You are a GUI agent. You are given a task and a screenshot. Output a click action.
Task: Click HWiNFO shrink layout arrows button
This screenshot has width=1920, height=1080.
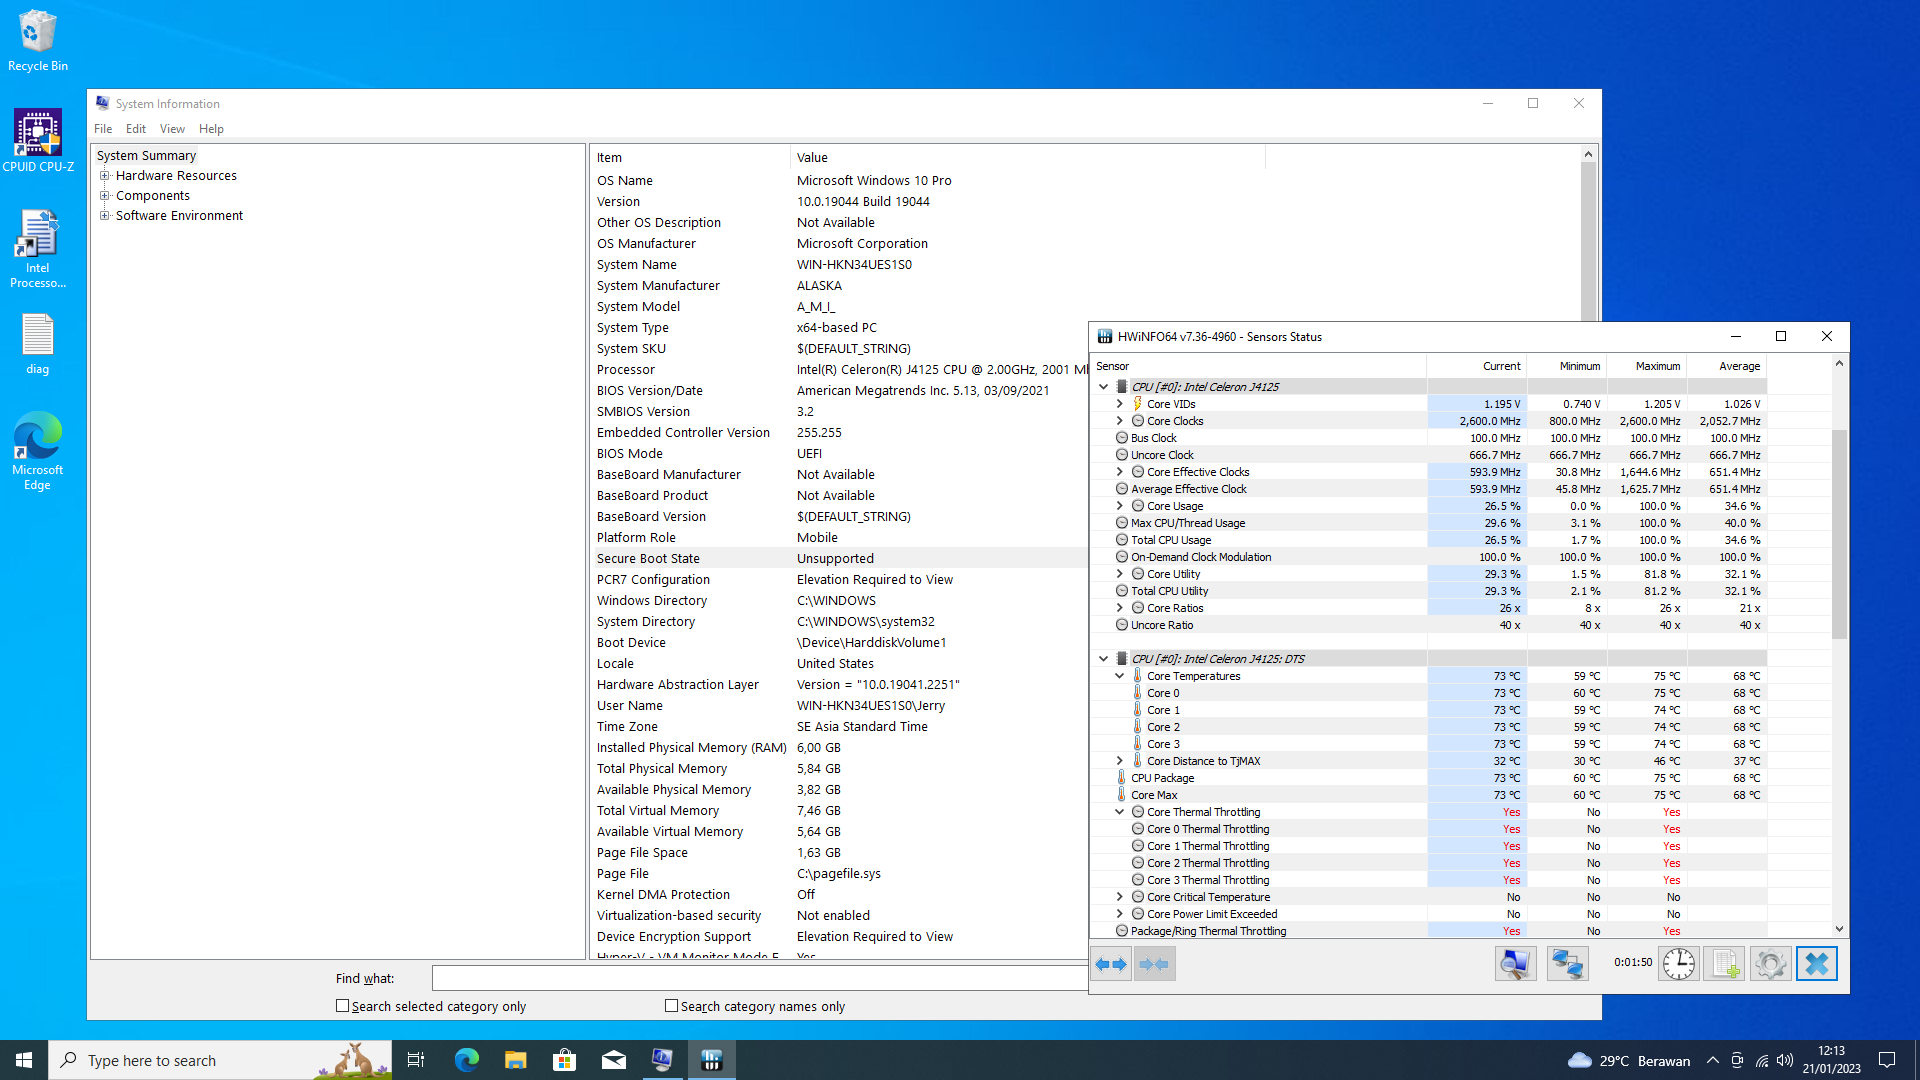[x=1154, y=964]
